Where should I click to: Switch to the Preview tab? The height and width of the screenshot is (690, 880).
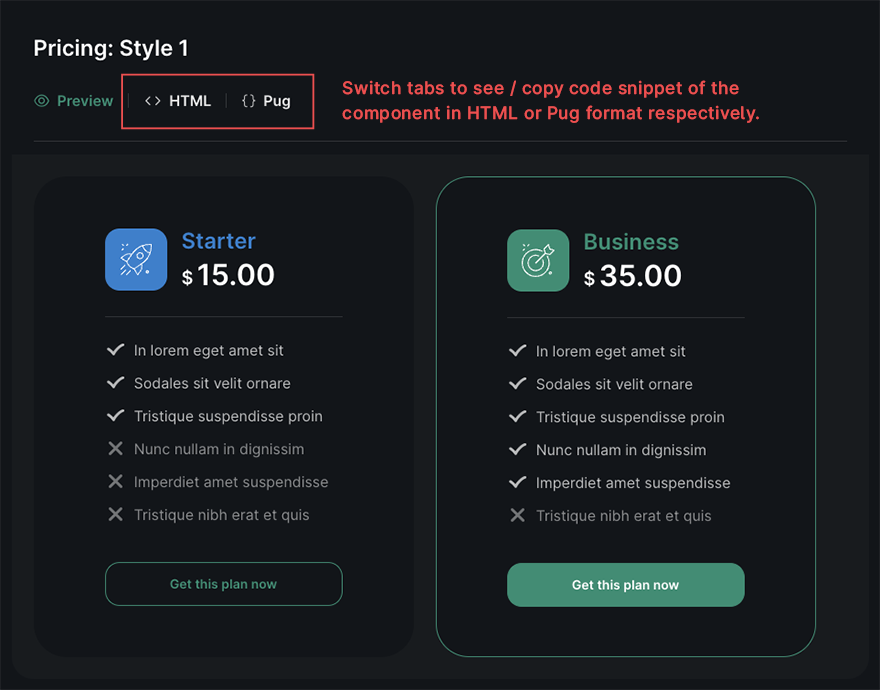[84, 101]
